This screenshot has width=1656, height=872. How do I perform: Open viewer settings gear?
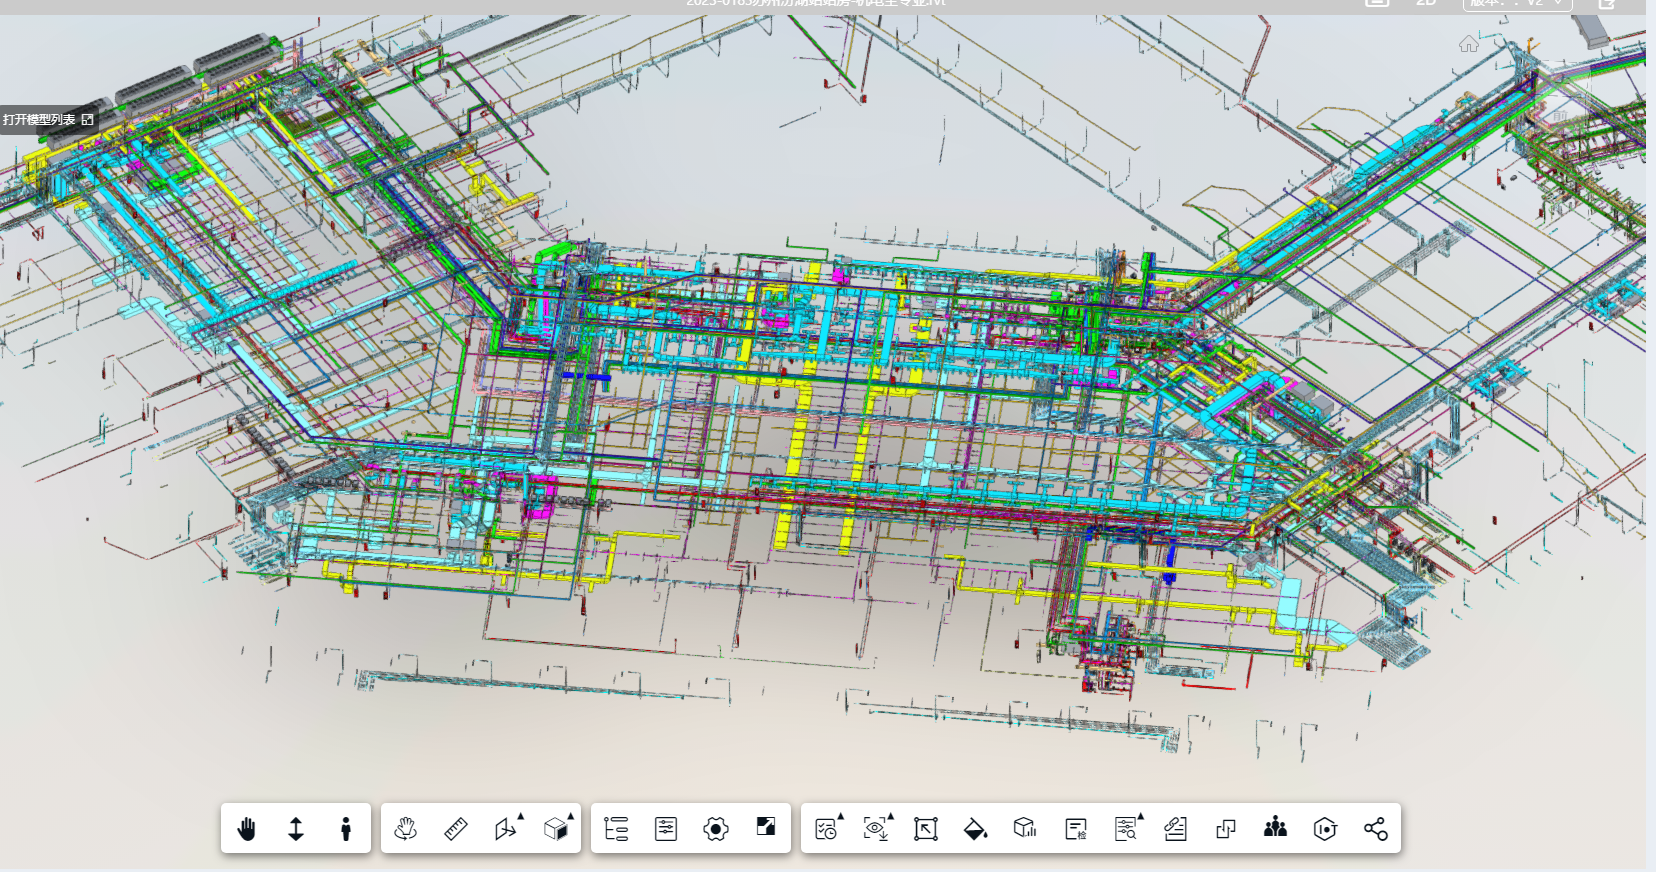click(x=716, y=829)
